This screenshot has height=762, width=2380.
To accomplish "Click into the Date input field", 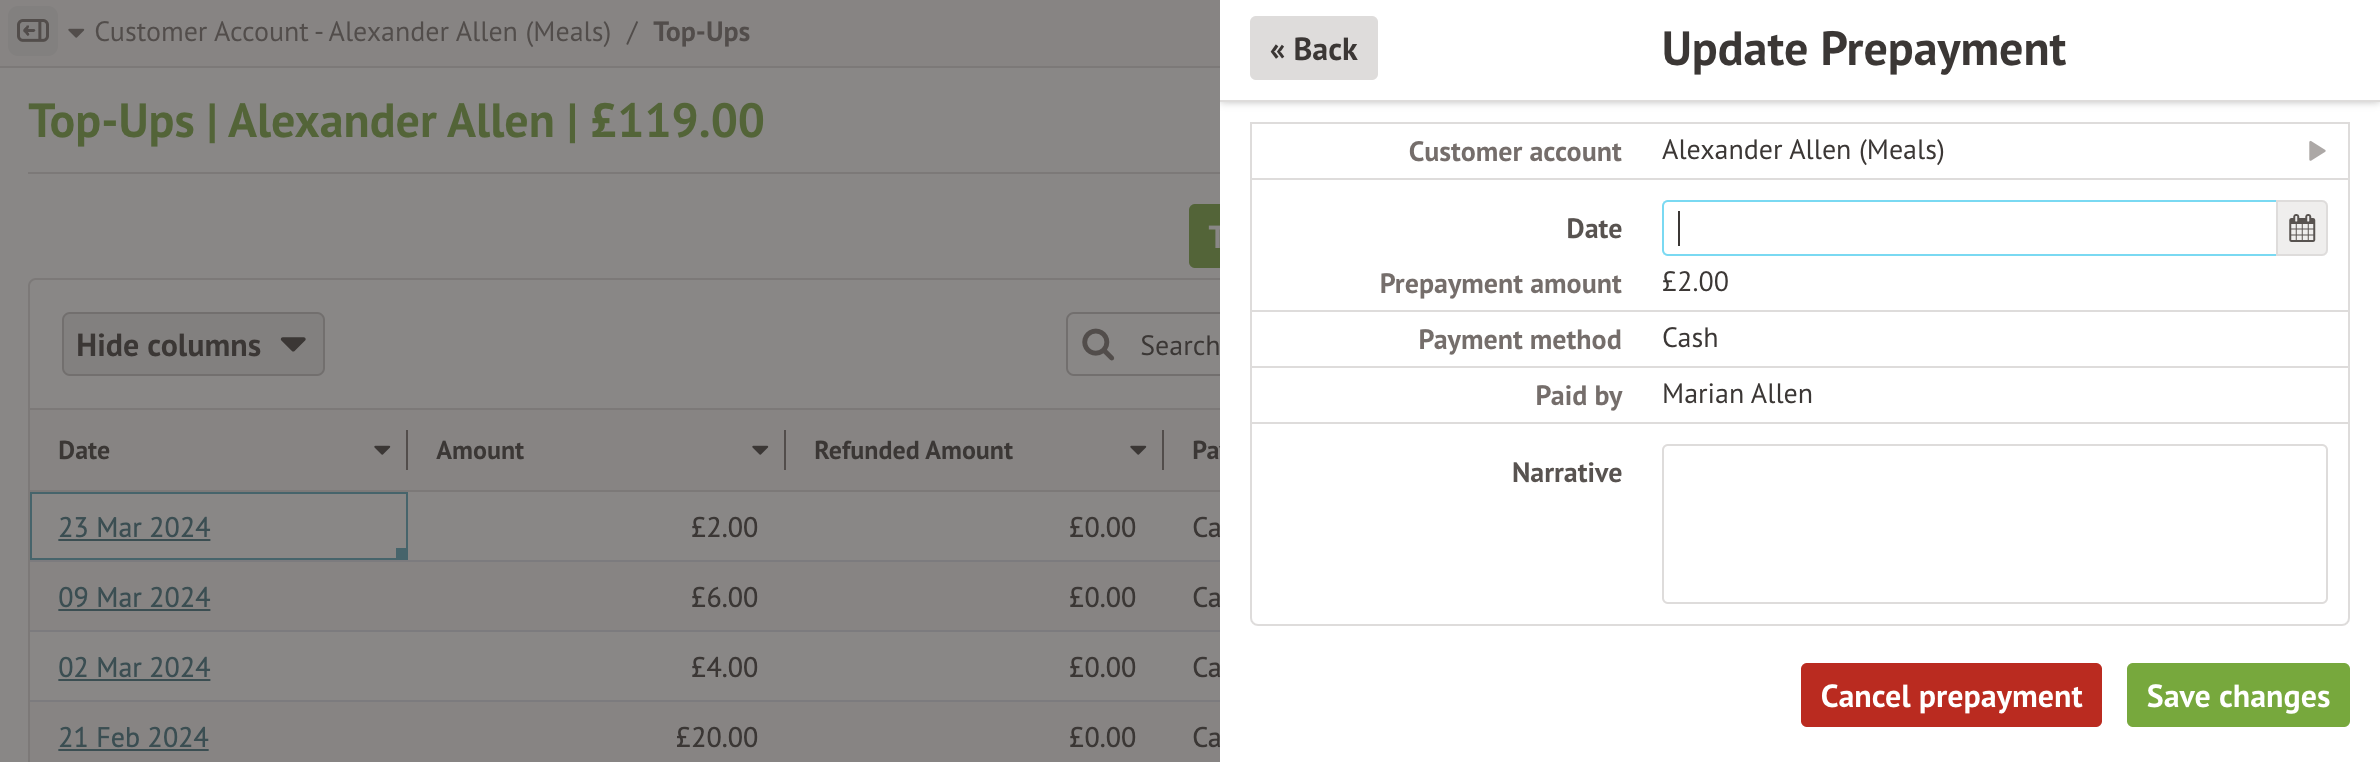I will 1968,229.
